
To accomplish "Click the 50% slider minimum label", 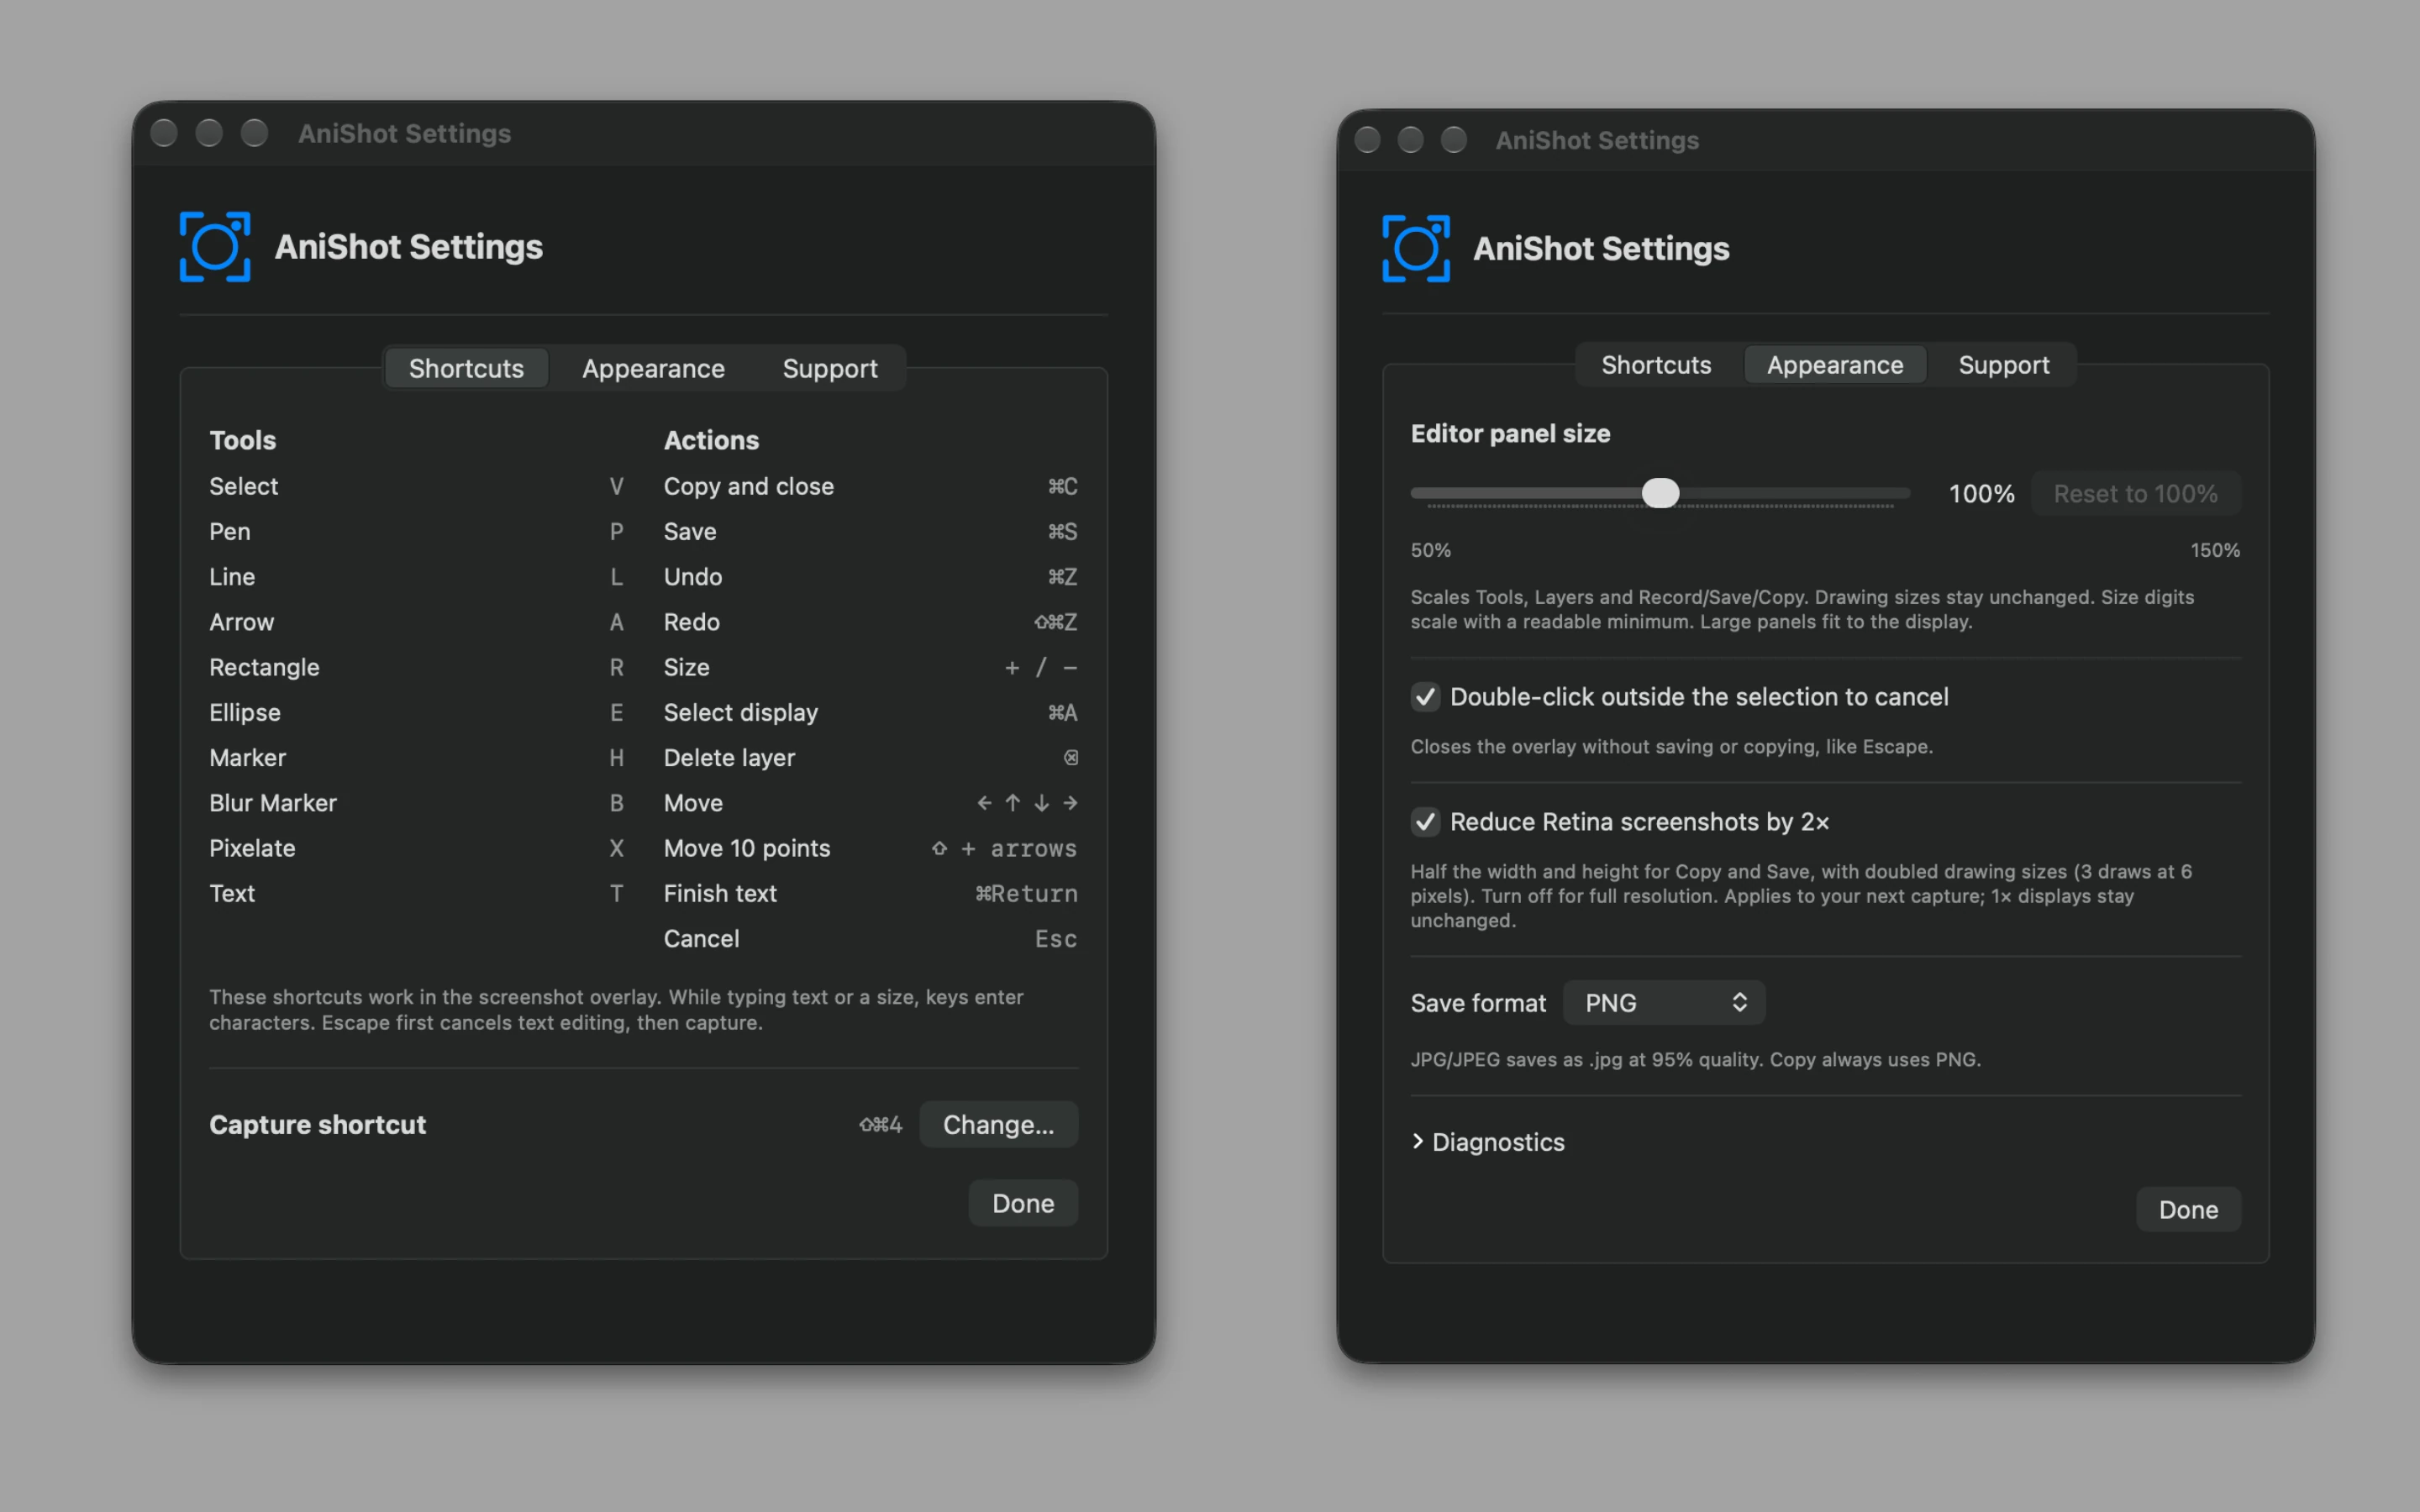I will click(1430, 550).
